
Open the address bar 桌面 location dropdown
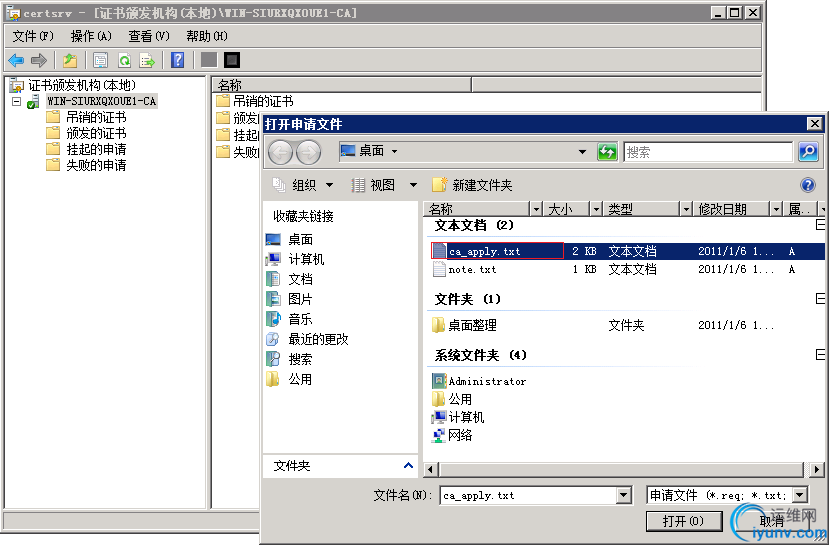click(x=582, y=152)
